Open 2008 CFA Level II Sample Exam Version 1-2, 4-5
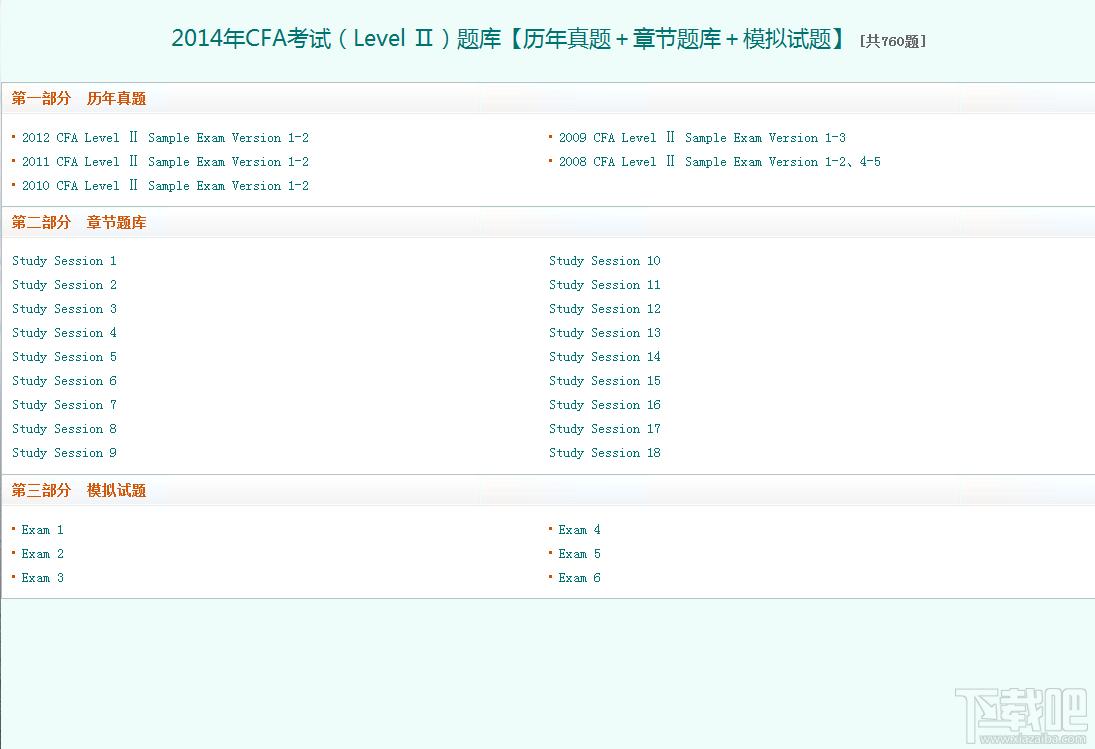 coord(719,161)
